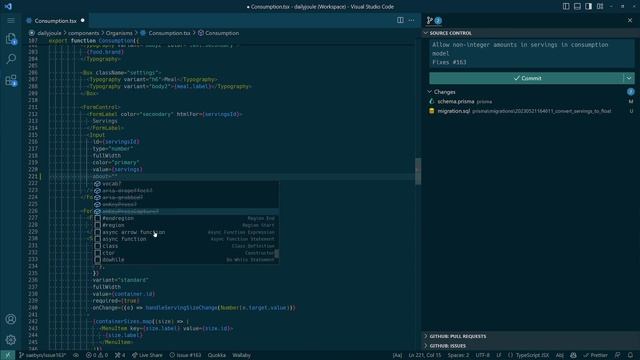Image resolution: width=640 pixels, height=360 pixels.
Task: Click the Consumption symbol in breadcrumb
Action: [x=222, y=33]
